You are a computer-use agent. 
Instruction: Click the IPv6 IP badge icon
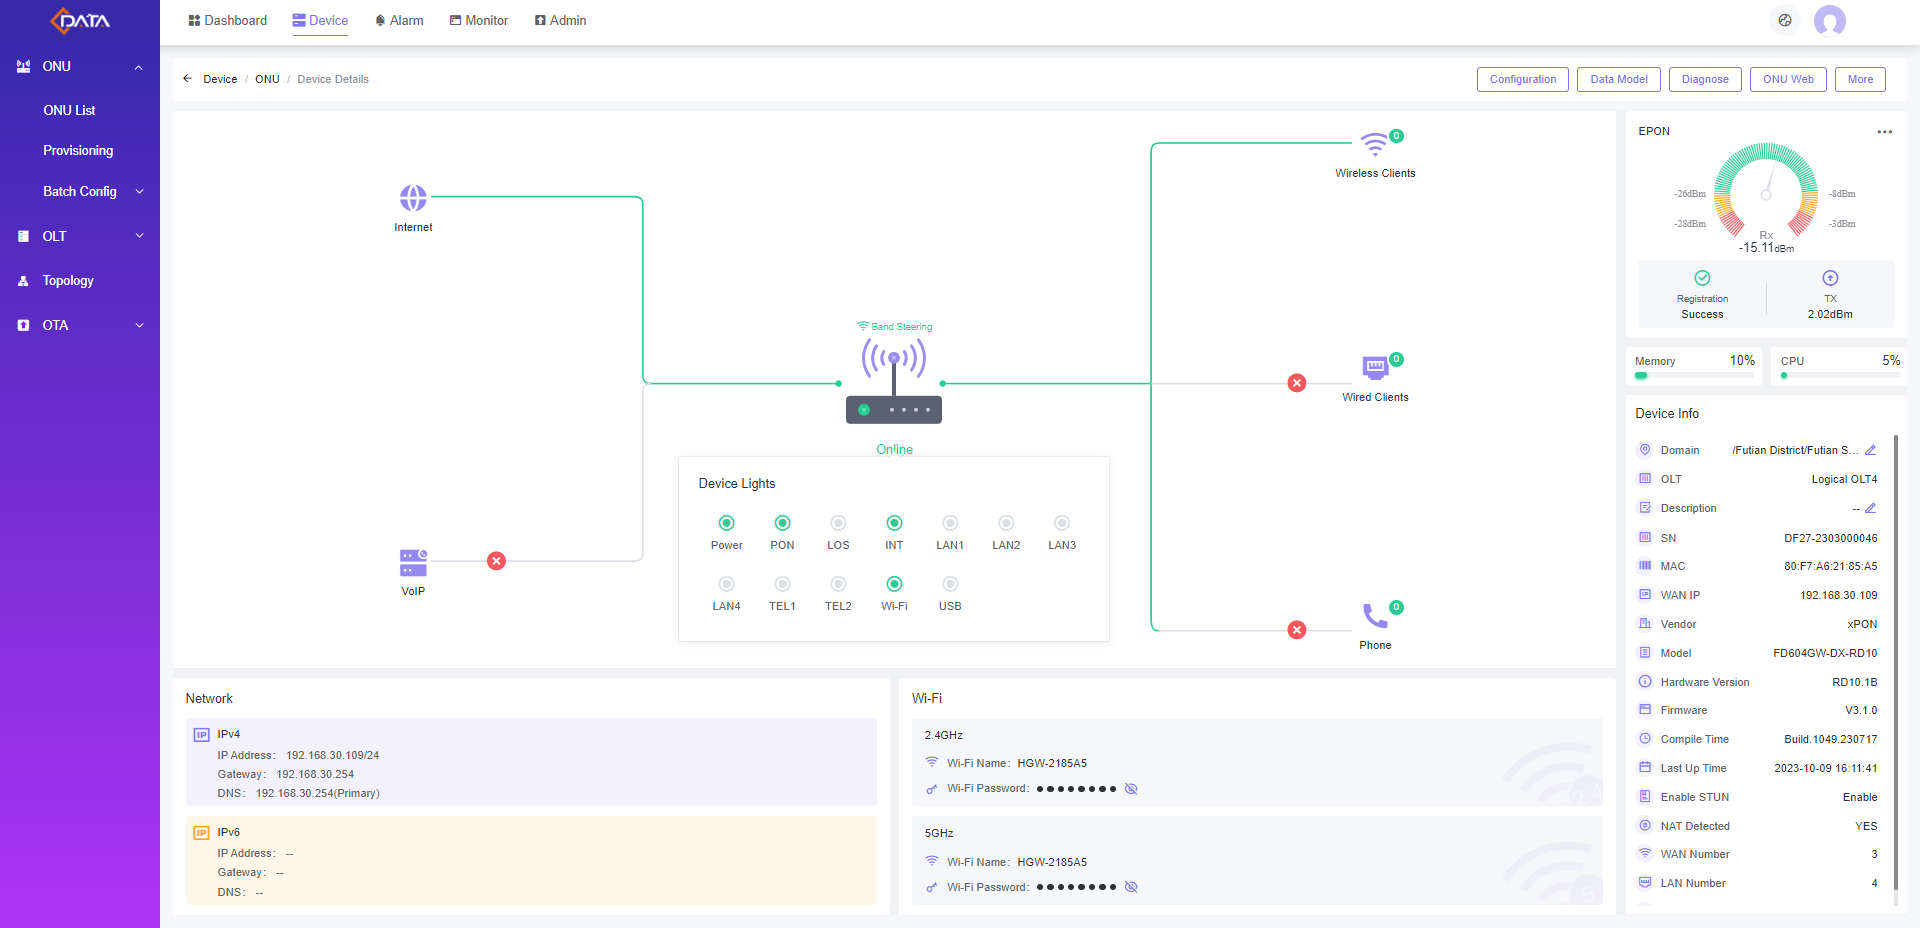(201, 833)
